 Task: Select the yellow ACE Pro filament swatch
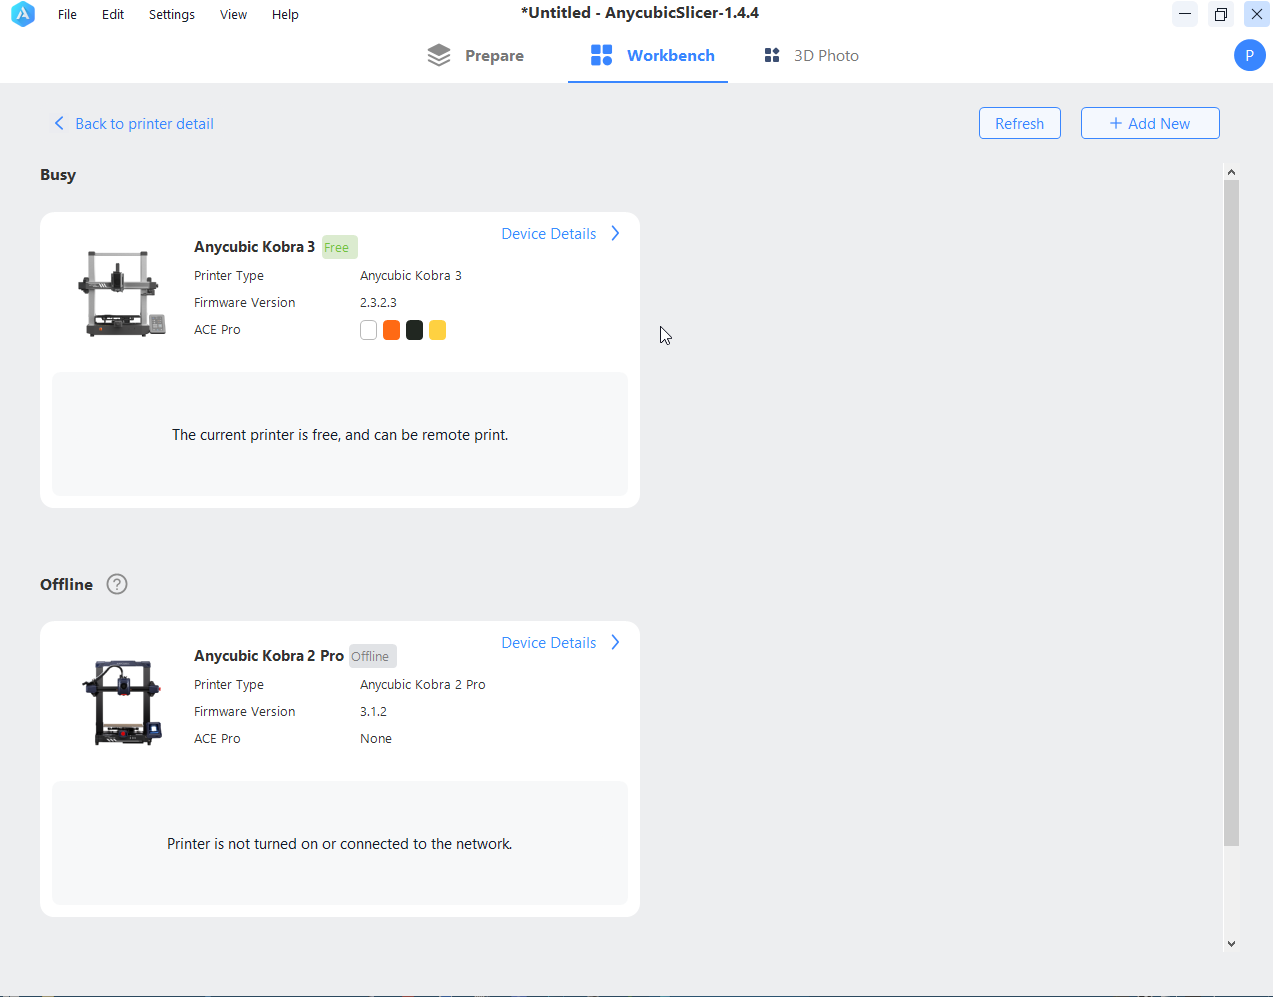[437, 330]
